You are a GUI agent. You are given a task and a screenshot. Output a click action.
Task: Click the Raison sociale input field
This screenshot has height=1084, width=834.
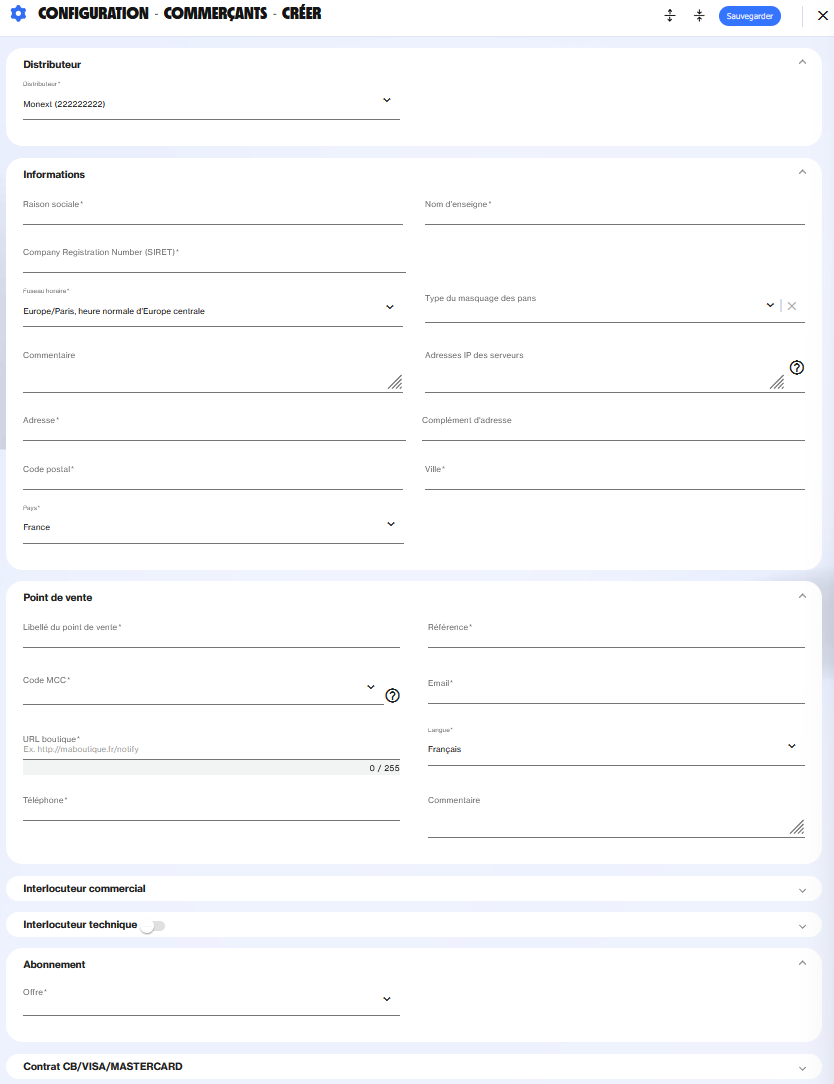click(212, 214)
